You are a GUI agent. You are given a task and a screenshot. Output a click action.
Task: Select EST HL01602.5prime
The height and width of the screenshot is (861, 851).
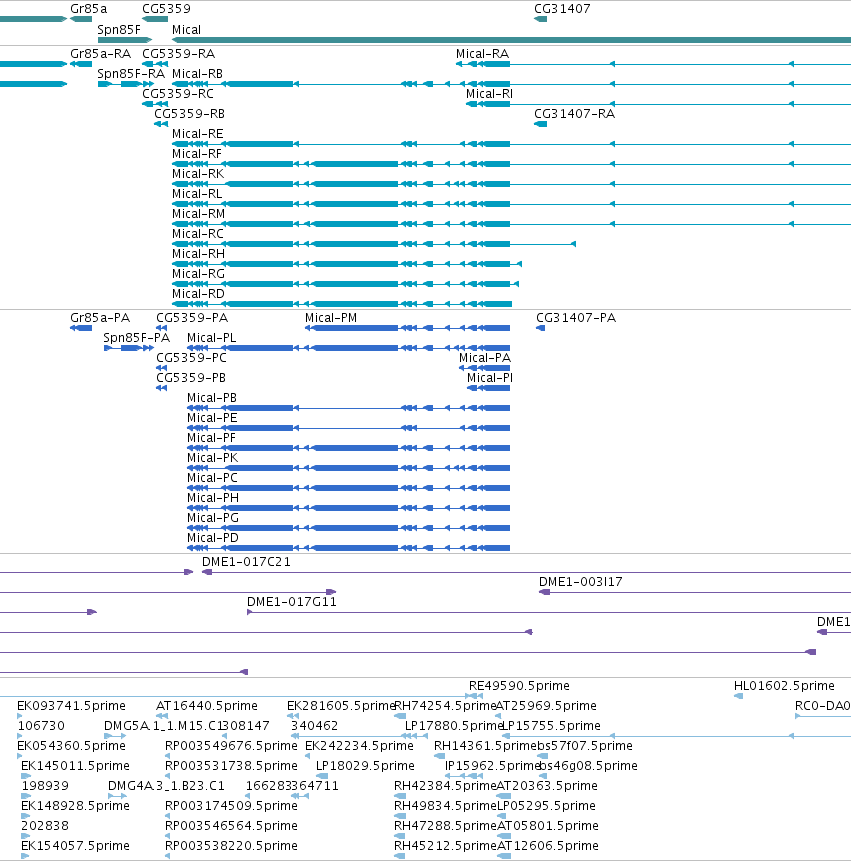pyautogui.click(x=784, y=686)
